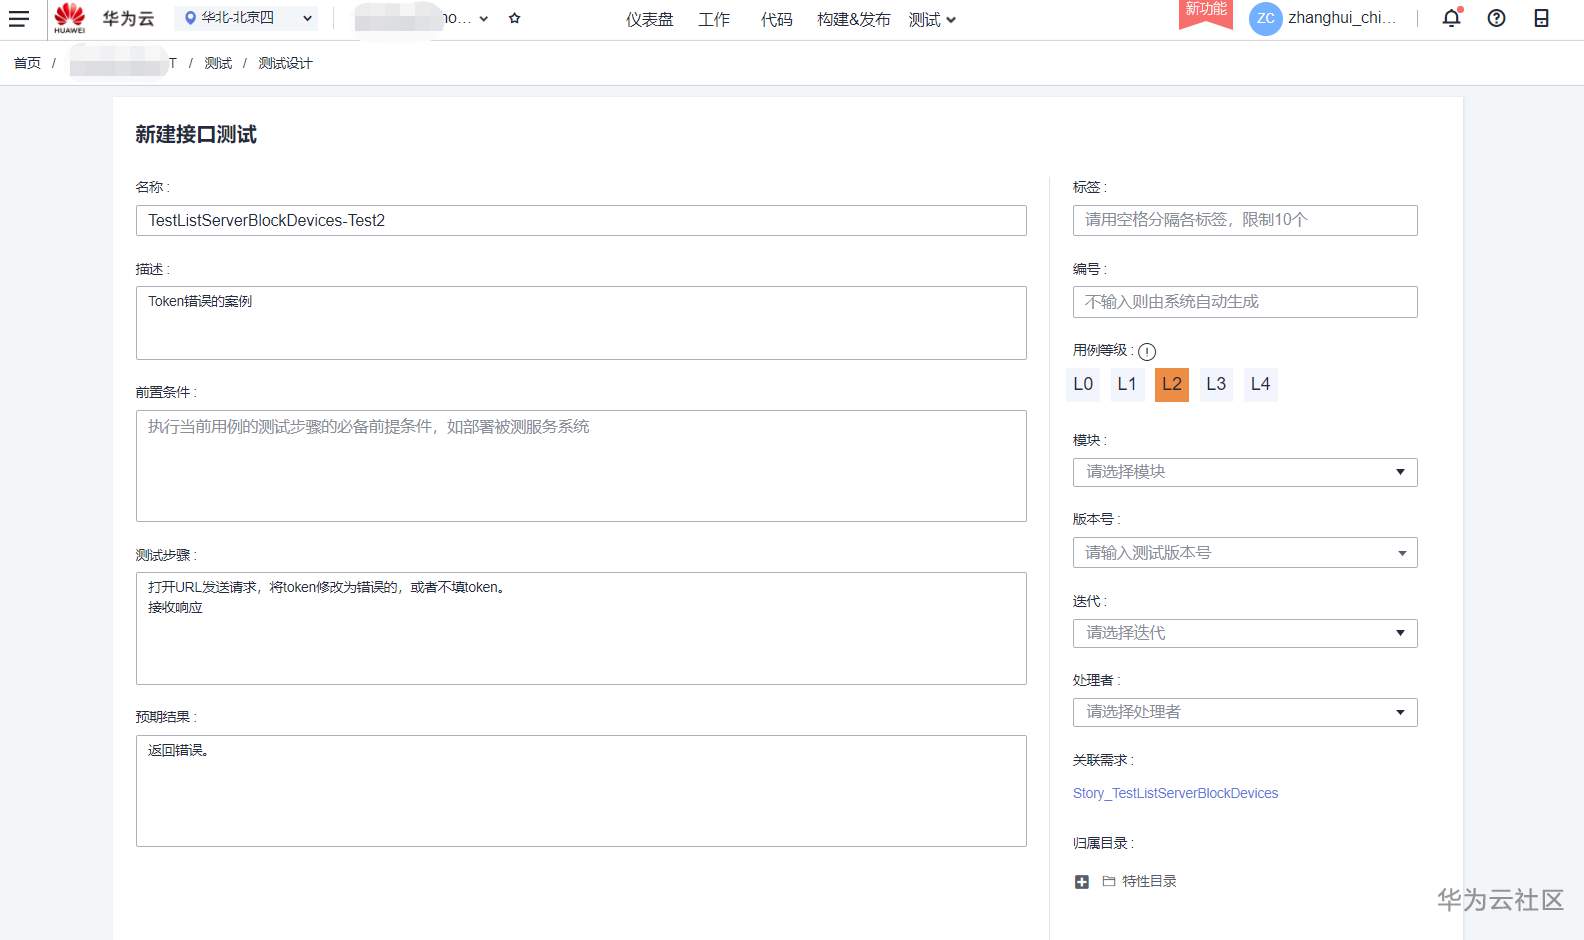Screen dimensions: 1584x940
Task: Open the 请选择模块 module dropdown
Action: tap(1245, 472)
